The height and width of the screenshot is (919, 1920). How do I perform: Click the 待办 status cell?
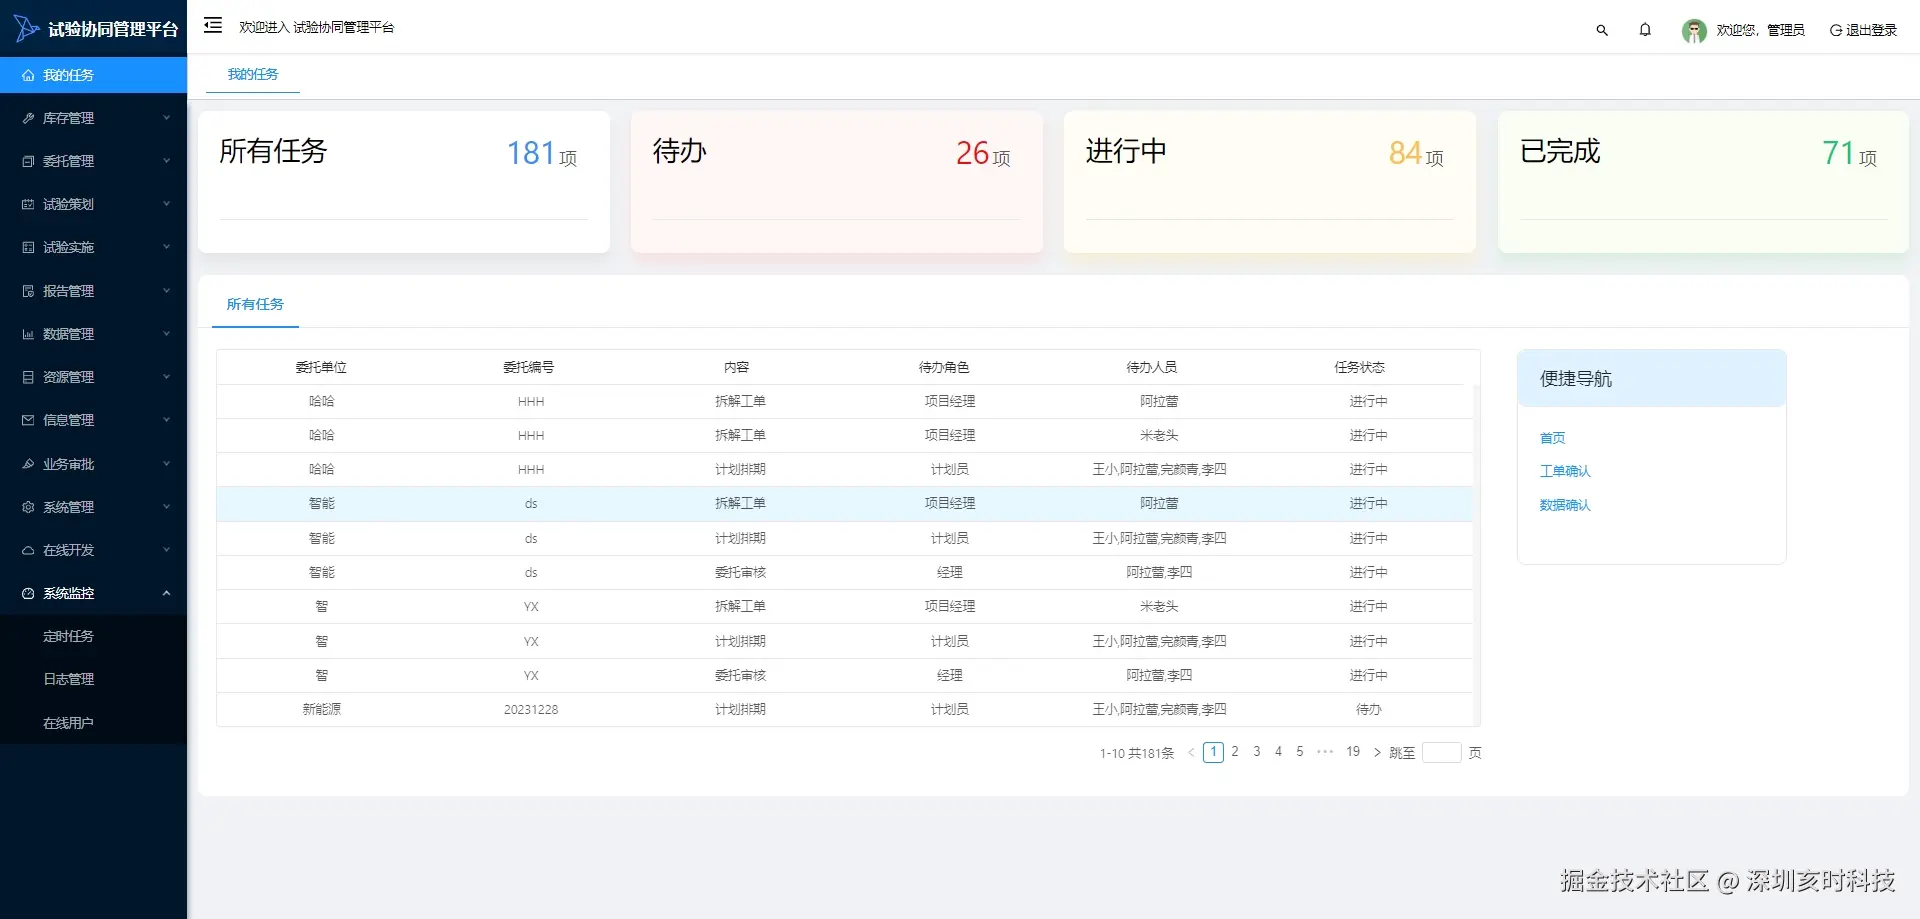1368,710
